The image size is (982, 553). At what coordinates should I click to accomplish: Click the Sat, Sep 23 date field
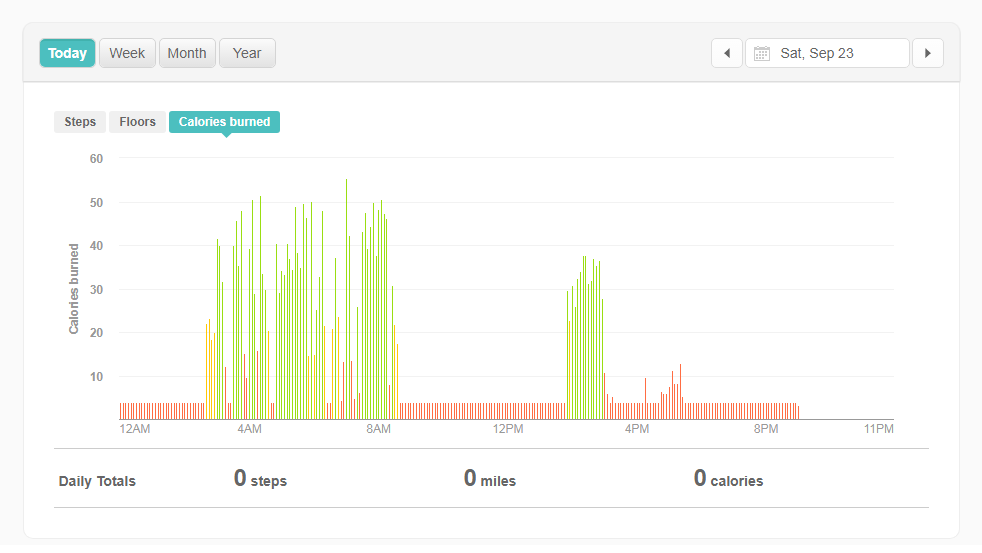[x=827, y=53]
